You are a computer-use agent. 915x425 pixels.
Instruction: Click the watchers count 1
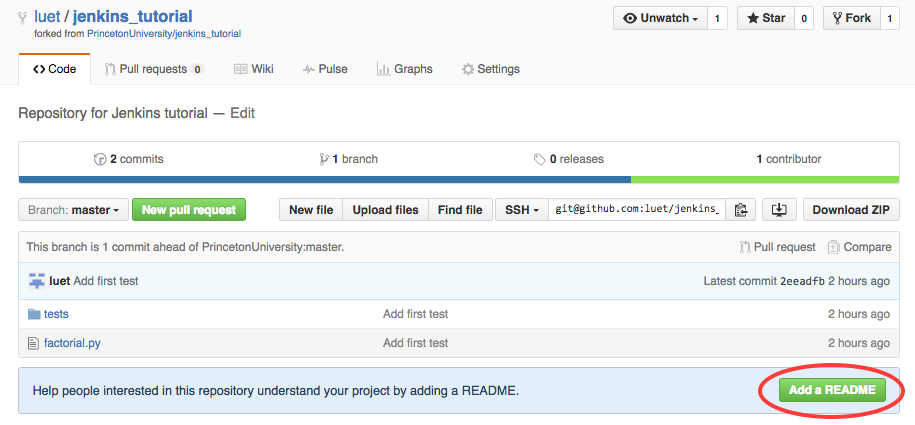click(717, 18)
